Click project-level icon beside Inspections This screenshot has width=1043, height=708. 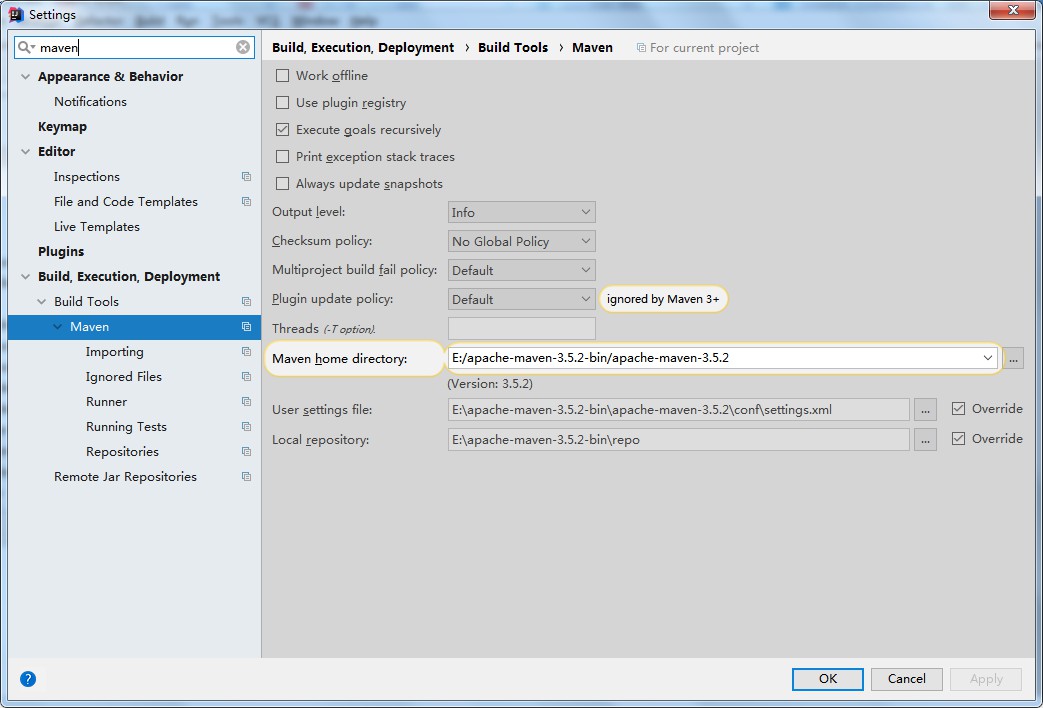(246, 176)
